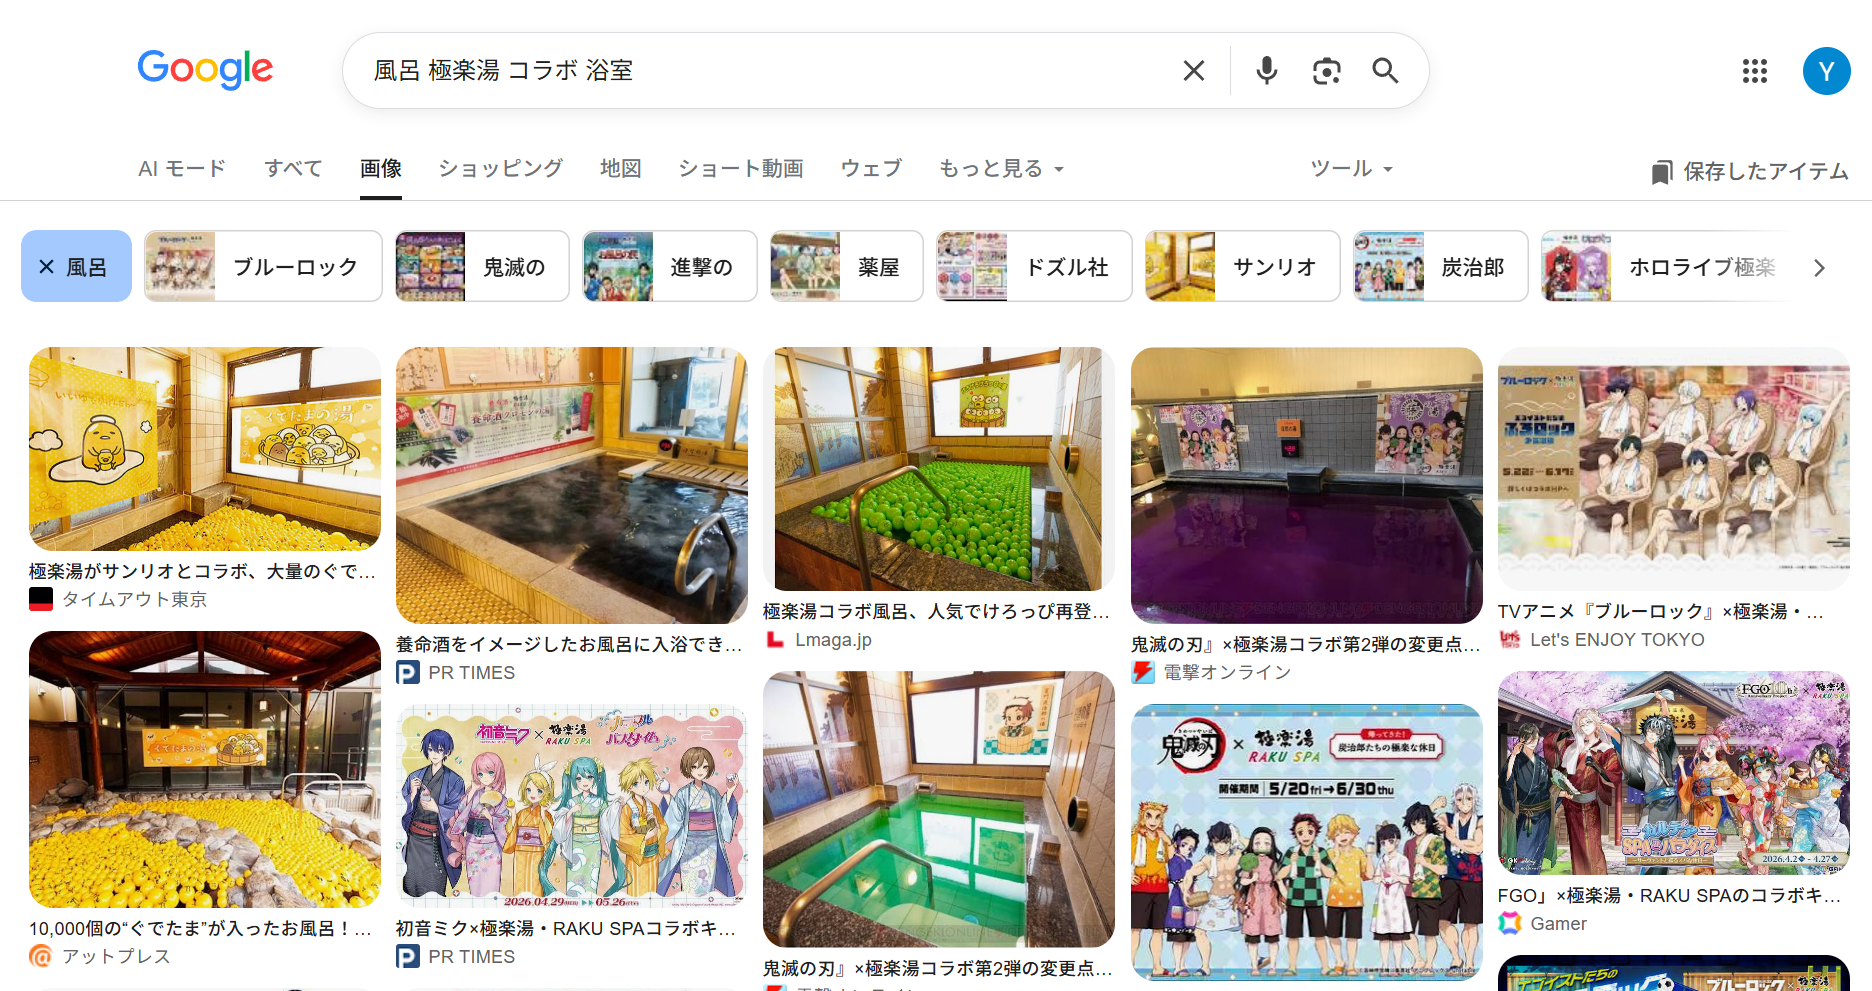
Task: Open 10,000個の"ぐでたま" result title
Action: [x=201, y=928]
